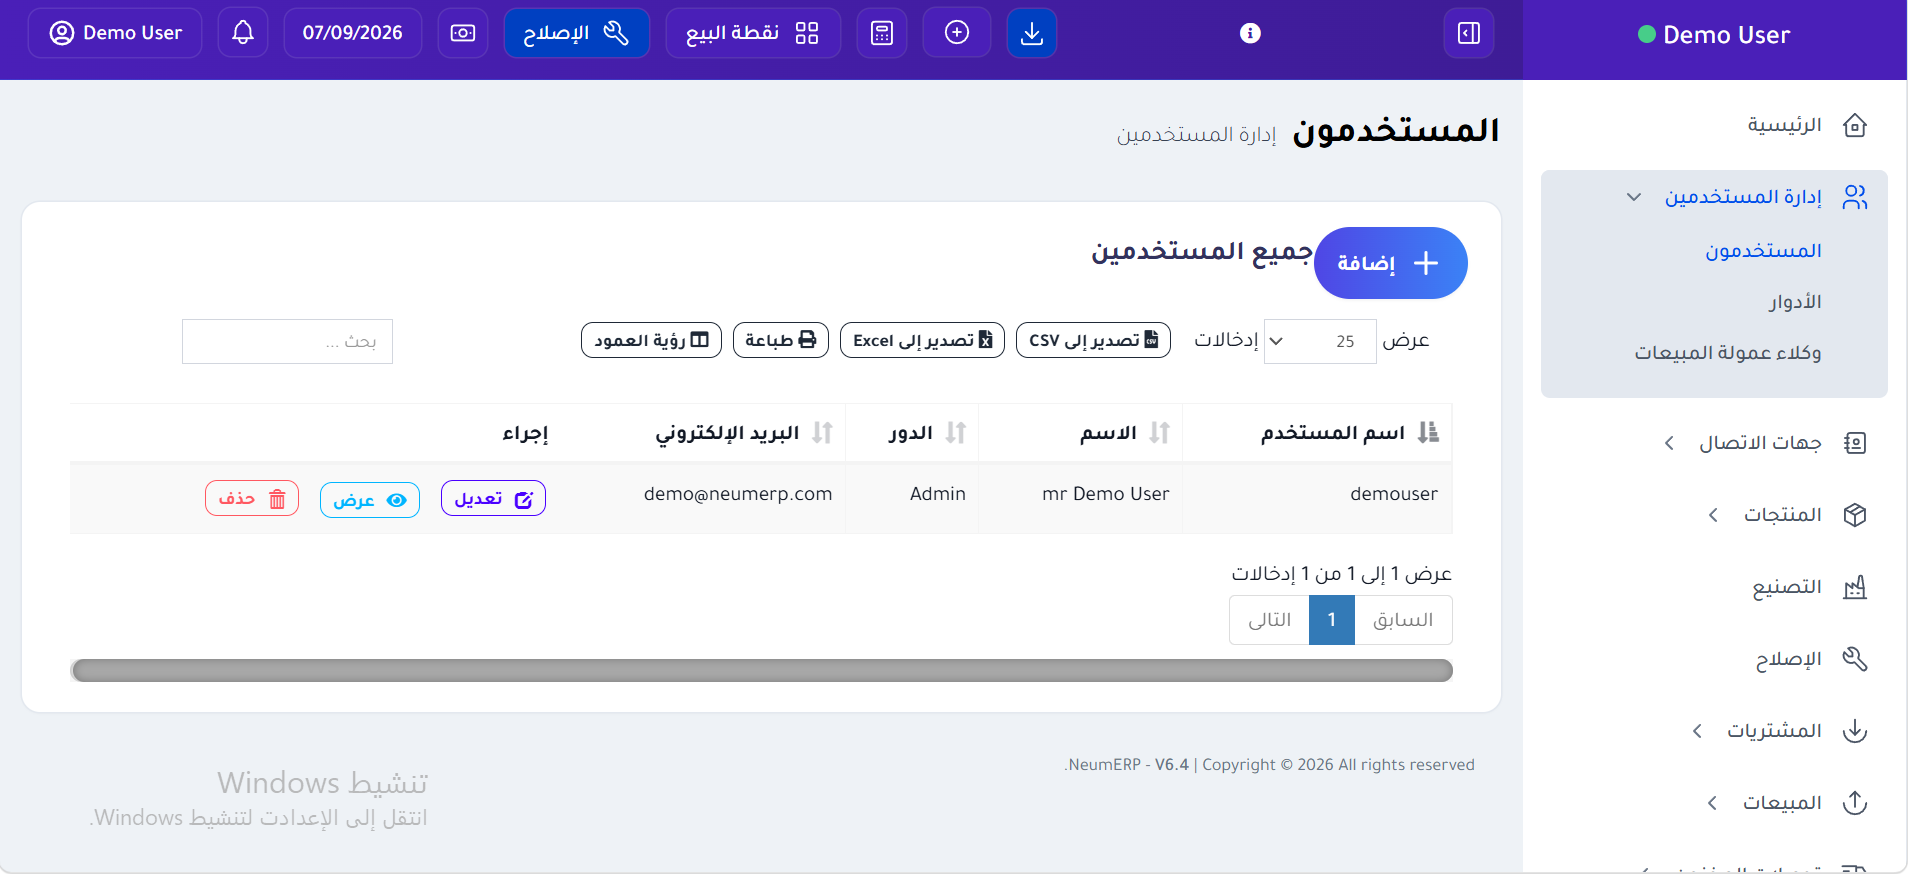Viewport: 1908px width, 877px height.
Task: Click the download icon in top bar
Action: point(1032,33)
